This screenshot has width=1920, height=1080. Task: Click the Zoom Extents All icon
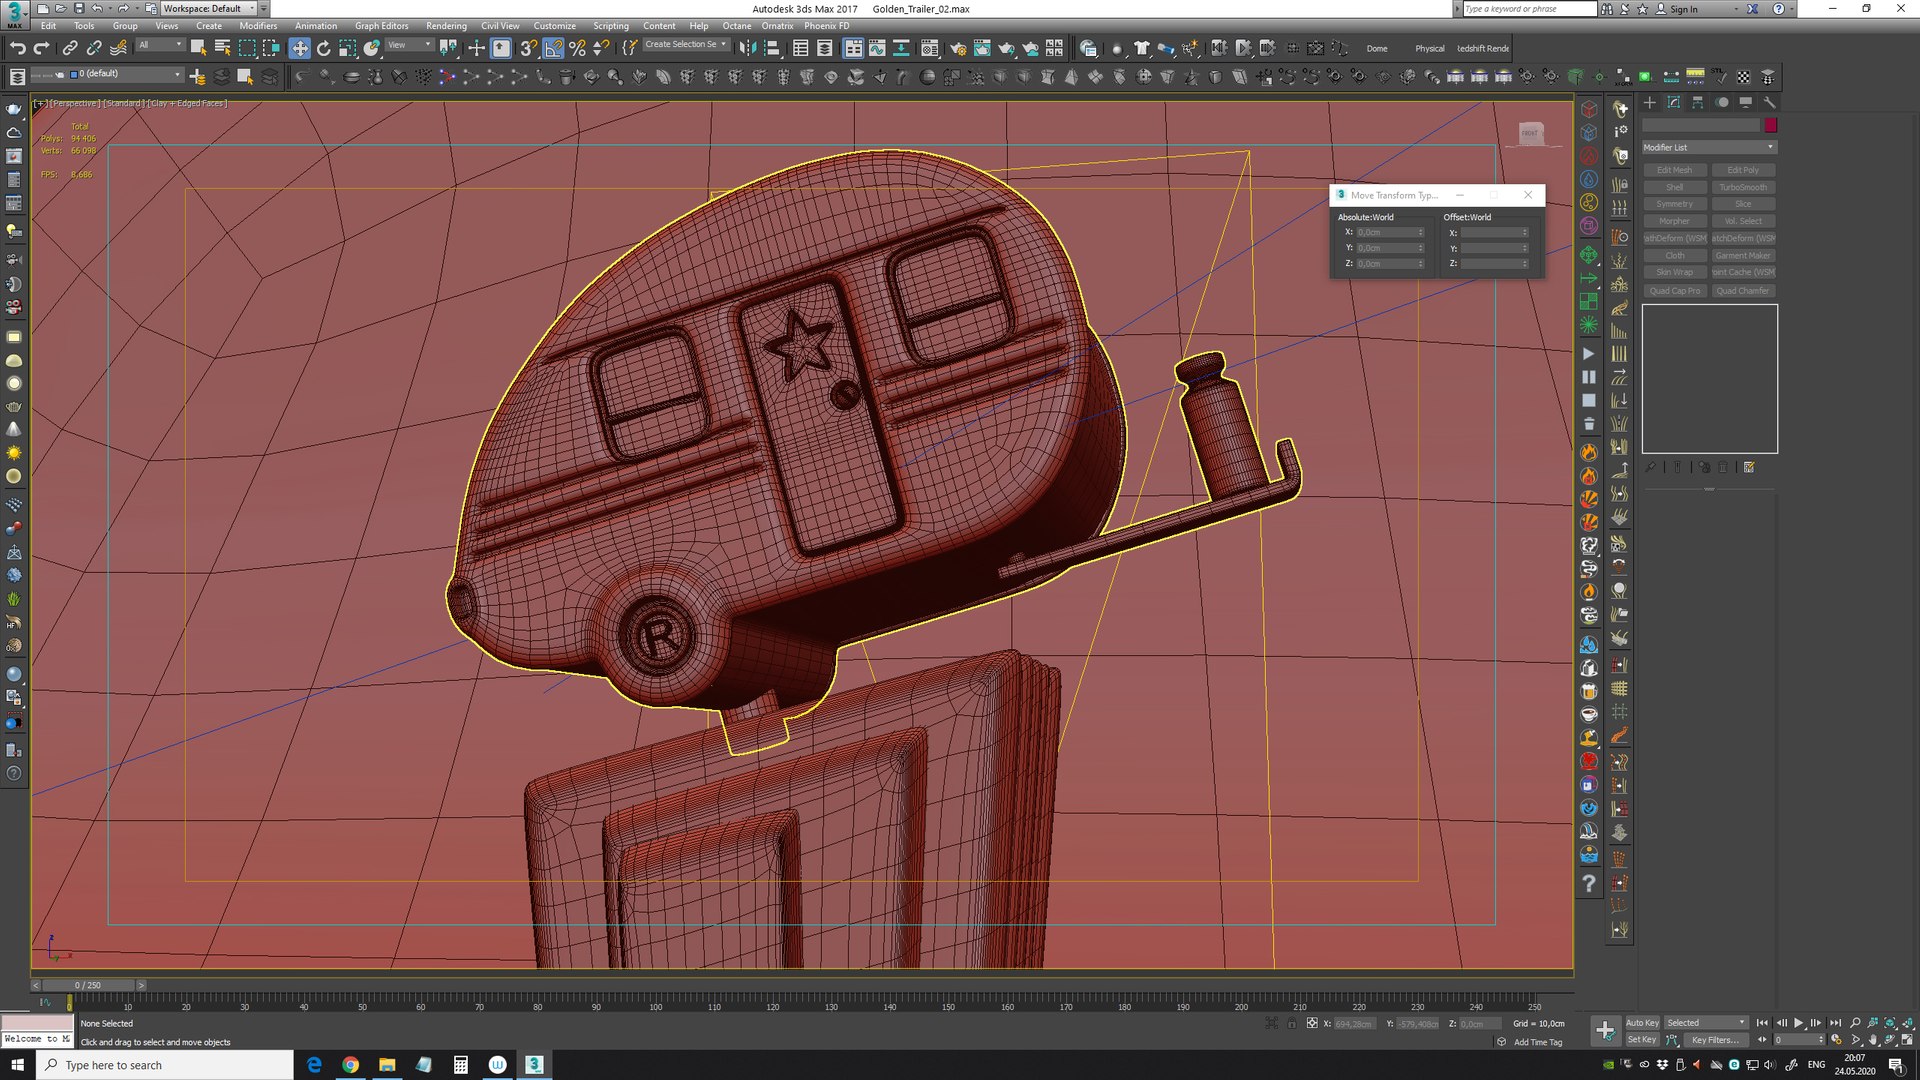pyautogui.click(x=1908, y=1023)
